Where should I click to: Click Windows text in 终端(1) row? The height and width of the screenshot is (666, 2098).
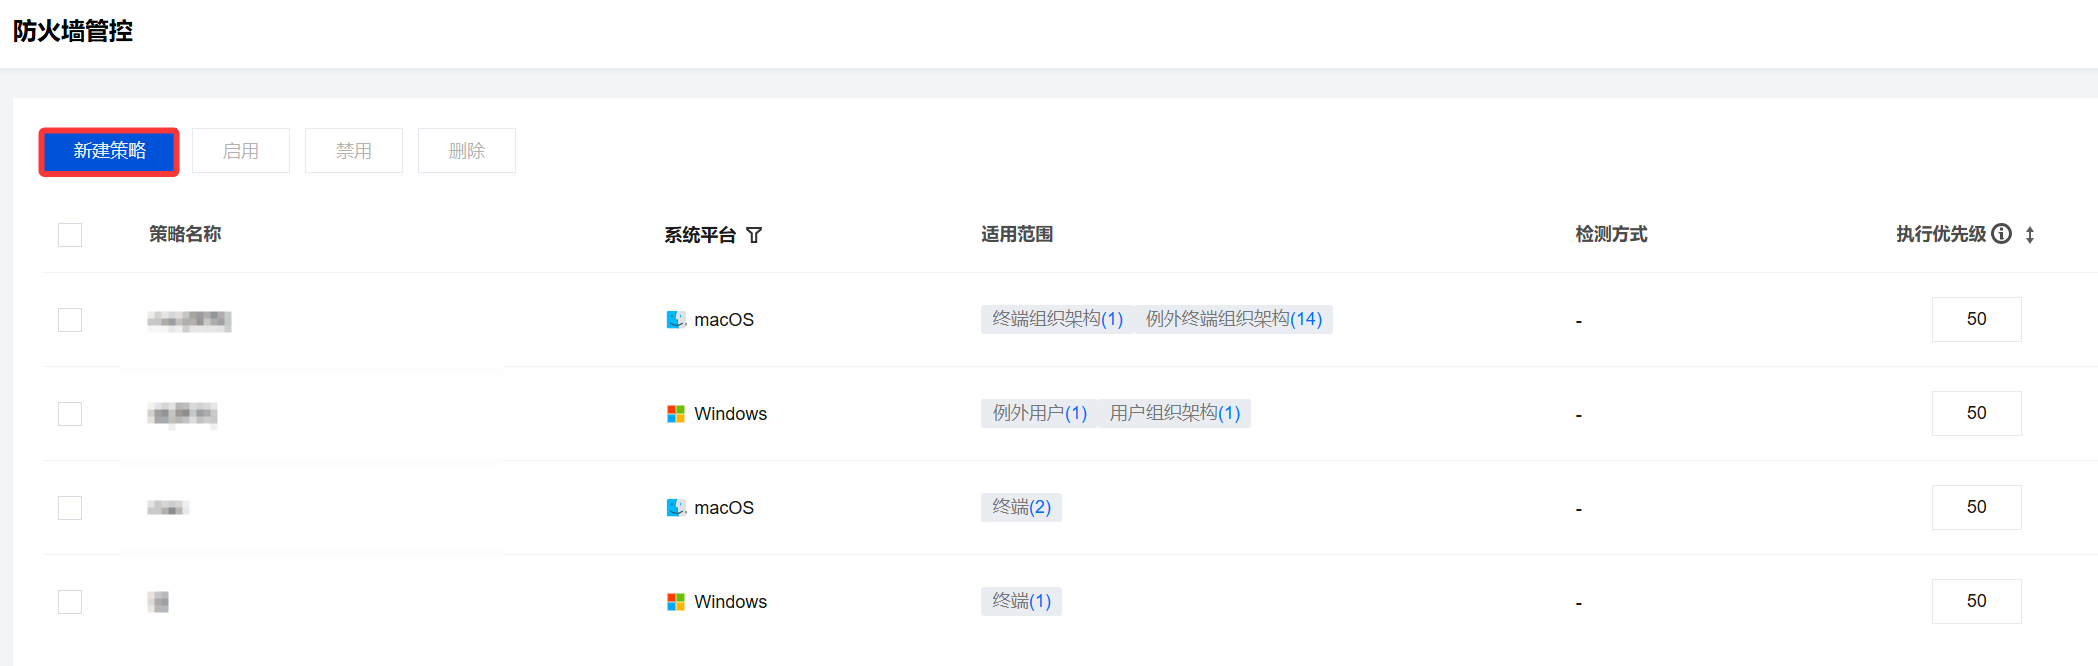coord(731,602)
